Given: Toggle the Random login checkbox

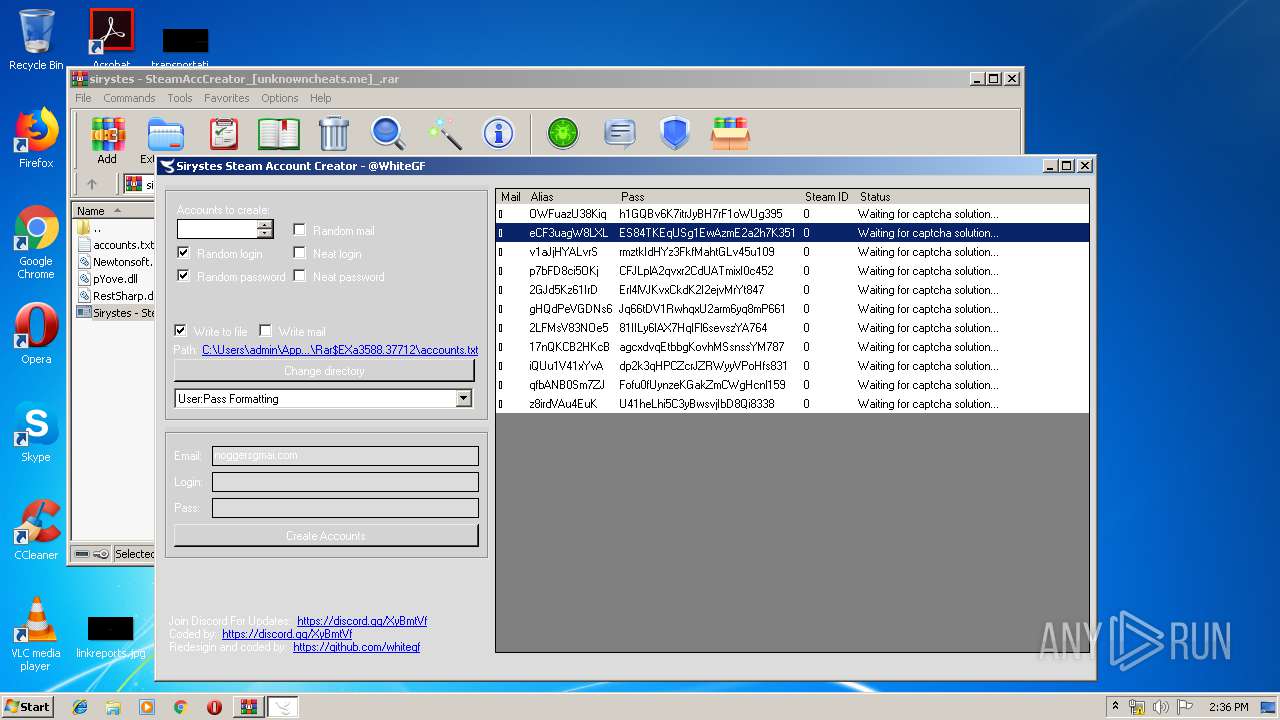Looking at the screenshot, I should [x=183, y=253].
